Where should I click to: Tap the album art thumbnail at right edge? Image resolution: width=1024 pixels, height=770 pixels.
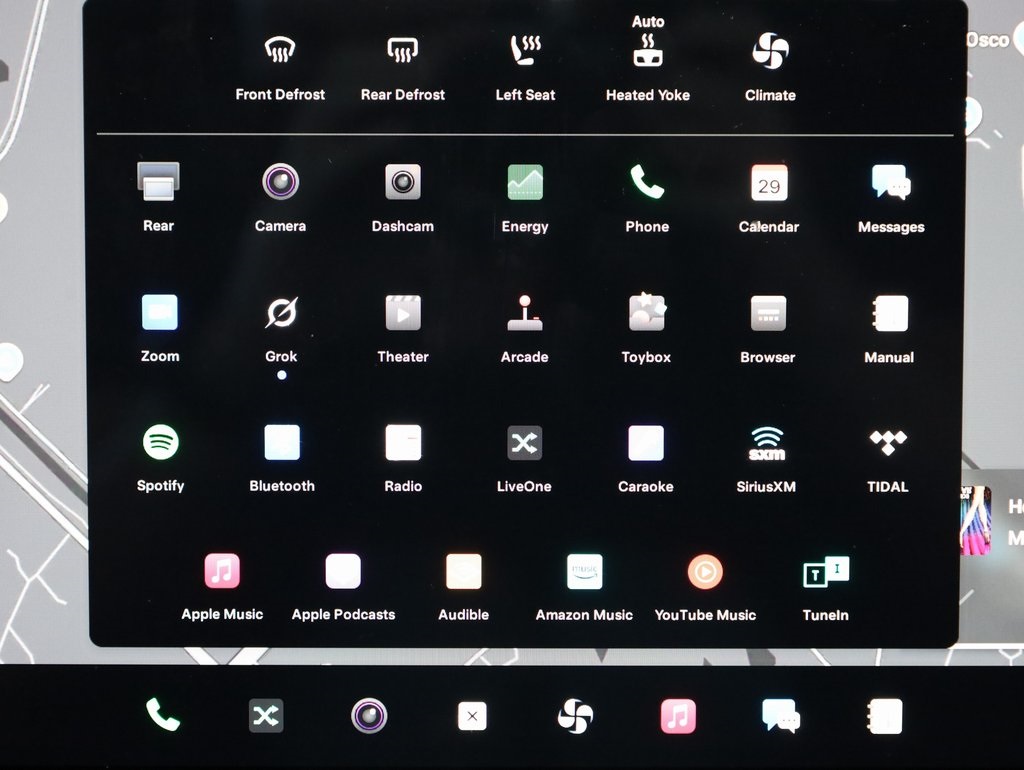pos(976,519)
